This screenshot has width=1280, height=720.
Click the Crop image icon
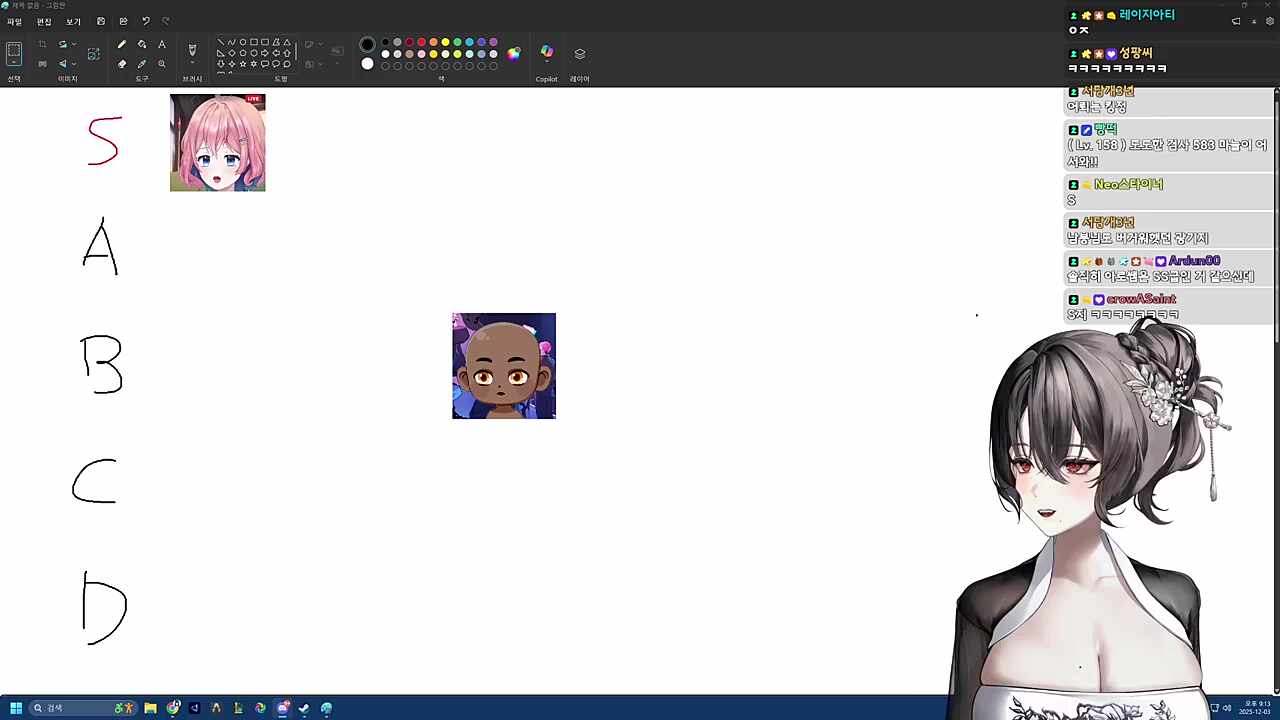(x=42, y=44)
